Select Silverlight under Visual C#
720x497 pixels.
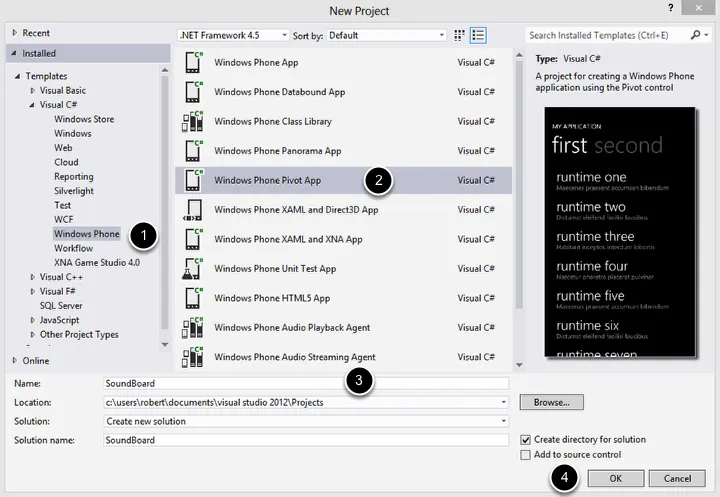click(x=76, y=191)
